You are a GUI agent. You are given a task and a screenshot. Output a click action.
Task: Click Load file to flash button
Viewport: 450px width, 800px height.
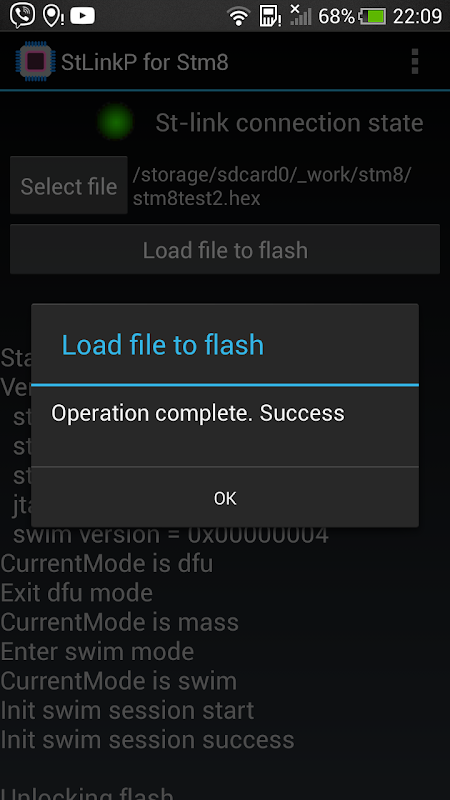click(225, 249)
